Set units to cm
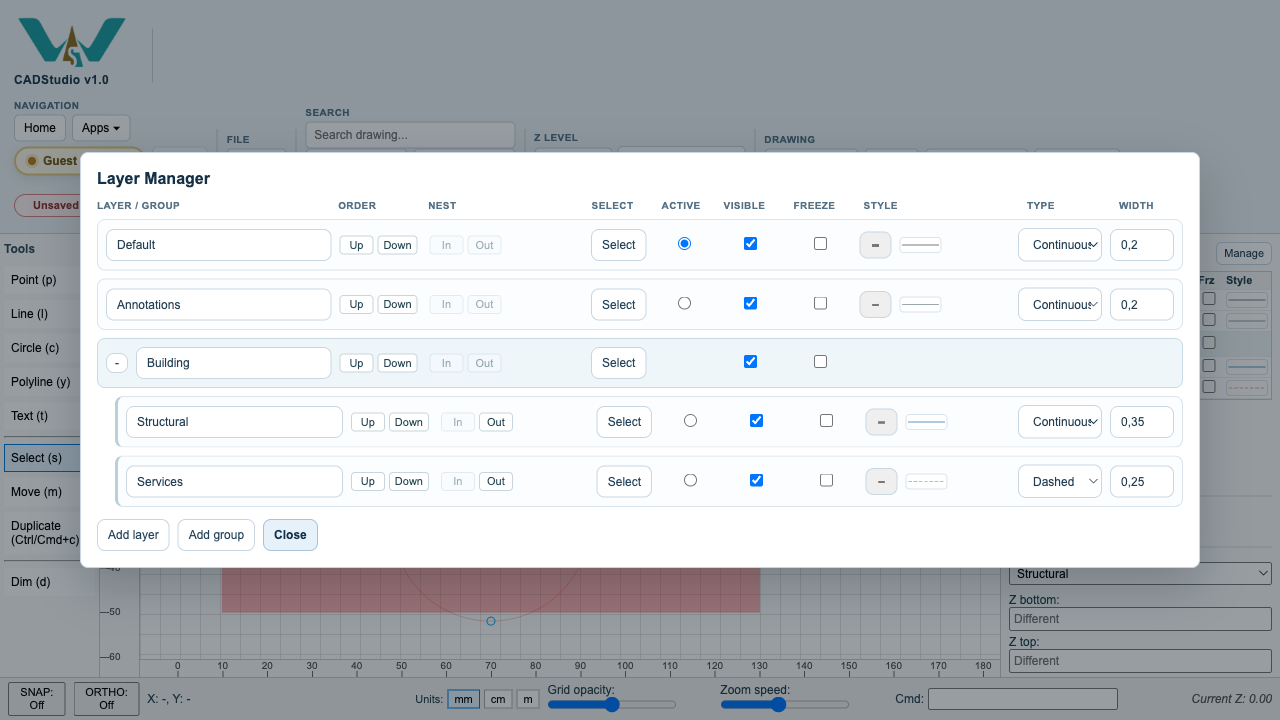Screen dimensions: 1280x720 click(498, 699)
